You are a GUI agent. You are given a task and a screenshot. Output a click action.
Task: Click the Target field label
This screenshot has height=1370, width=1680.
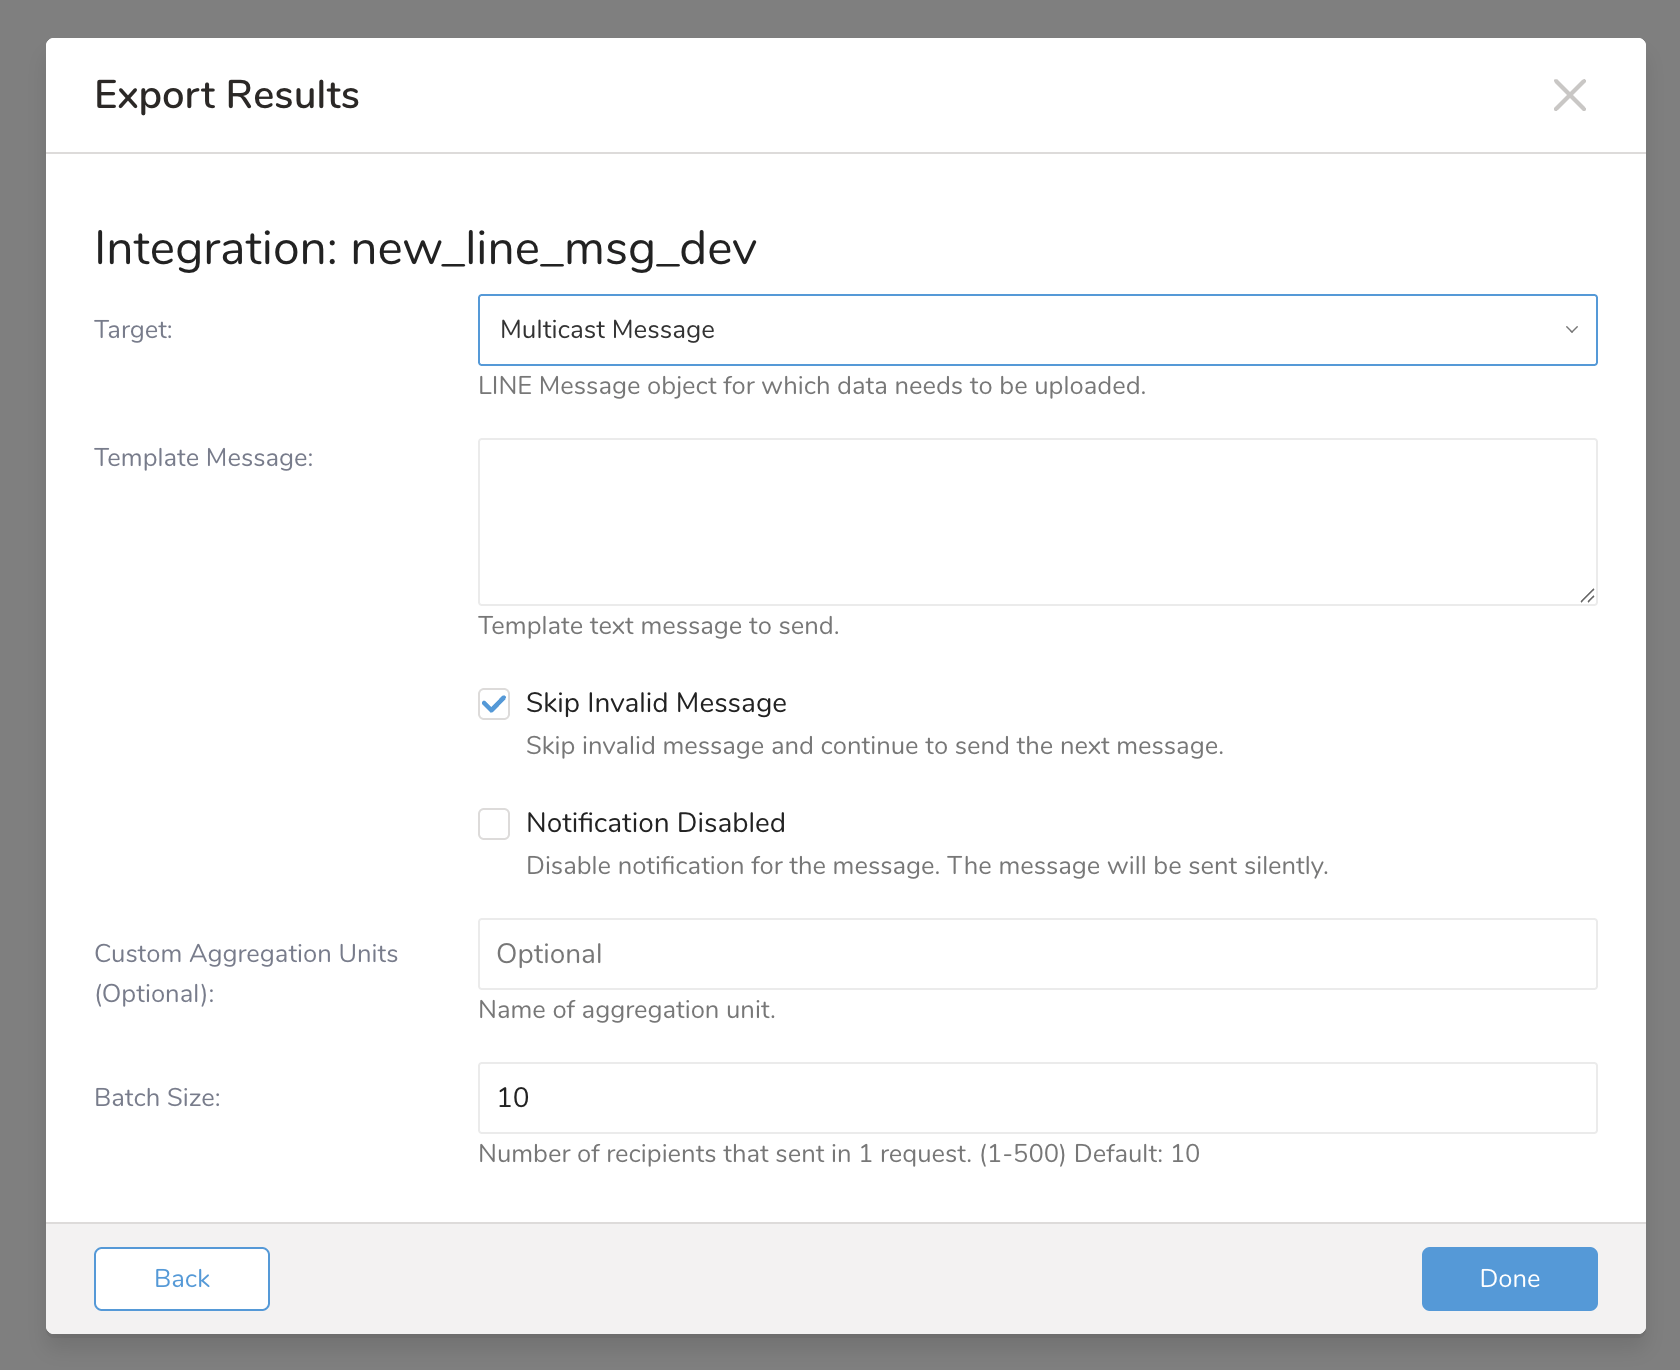click(x=133, y=330)
